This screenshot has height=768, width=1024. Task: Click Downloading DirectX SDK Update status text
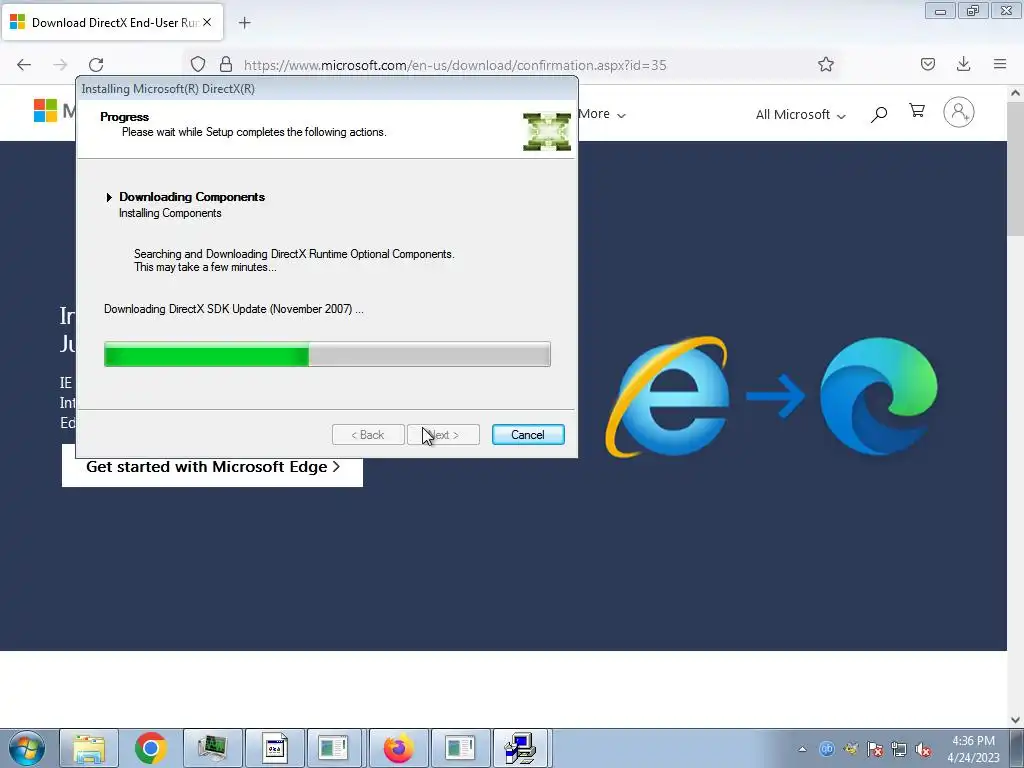[234, 309]
